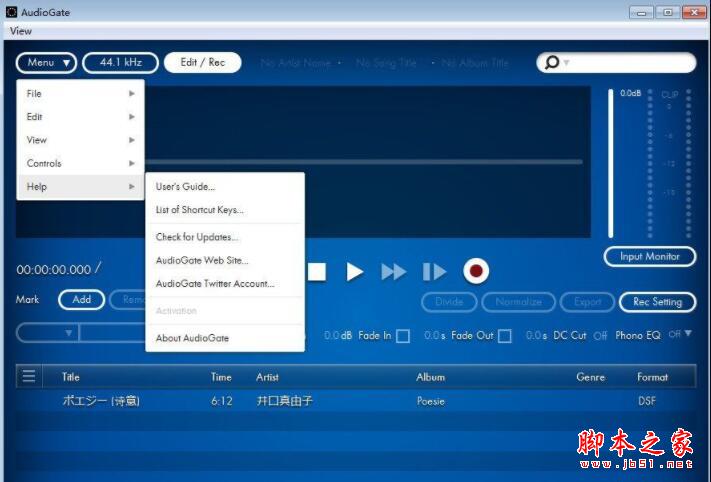
Task: Click the search magnifier icon
Action: 551,62
